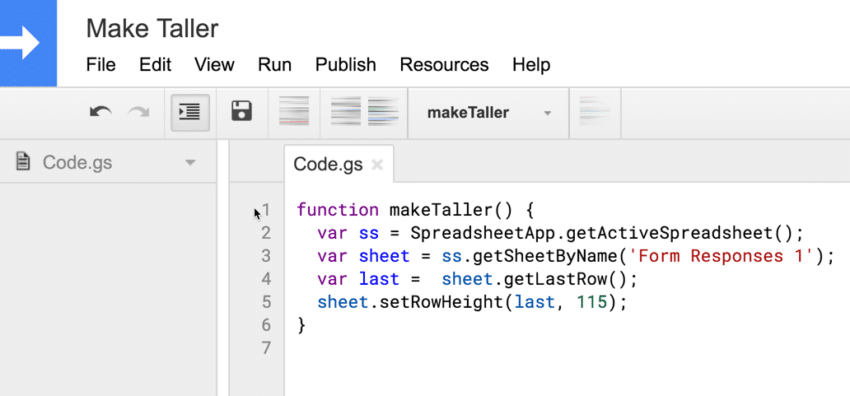Click the closing brace on line 6
Screen dimensions: 850x396
click(301, 325)
